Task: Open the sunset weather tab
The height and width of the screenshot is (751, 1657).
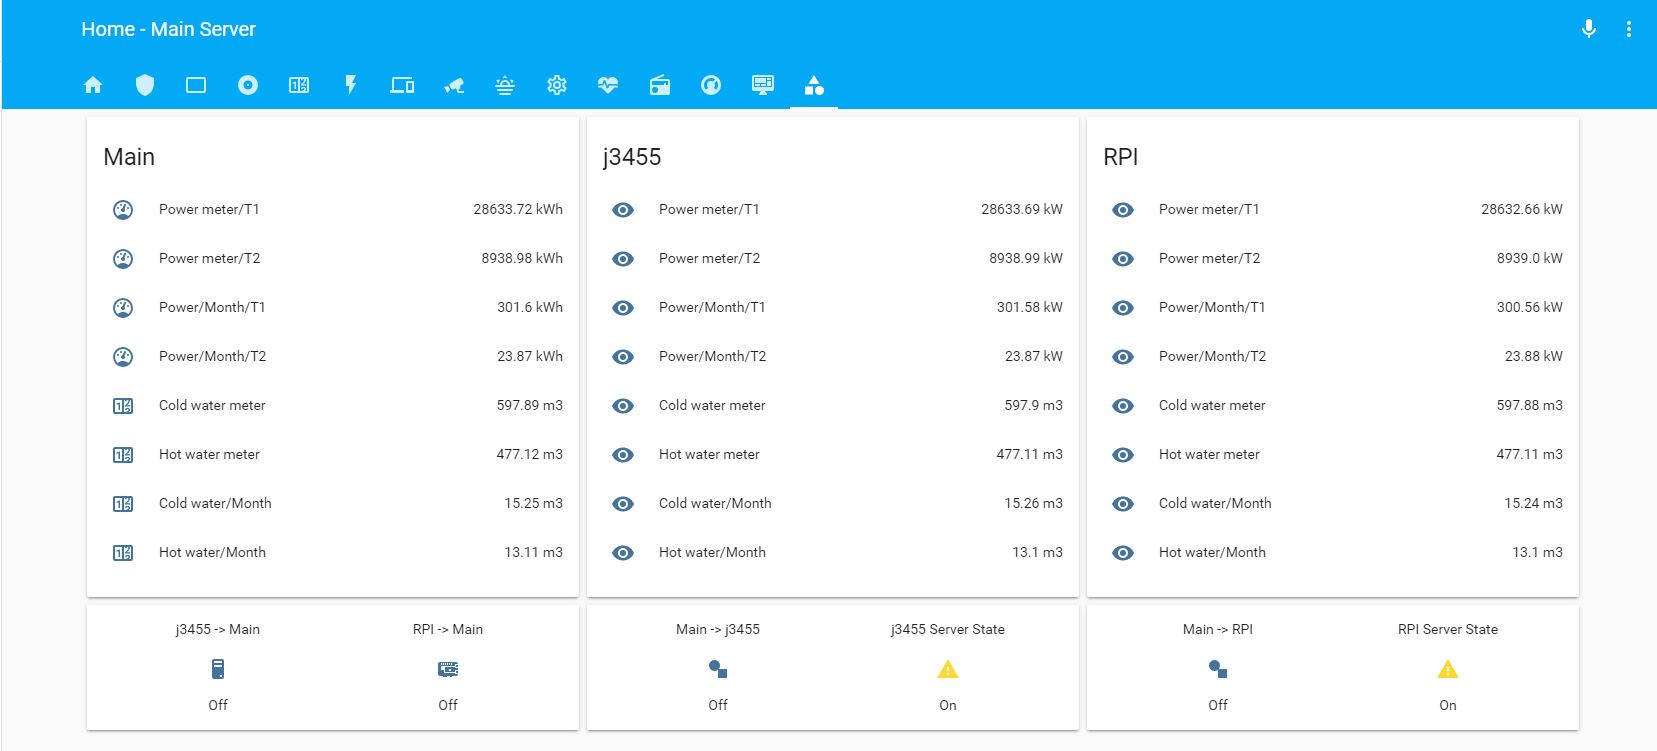Action: click(505, 85)
